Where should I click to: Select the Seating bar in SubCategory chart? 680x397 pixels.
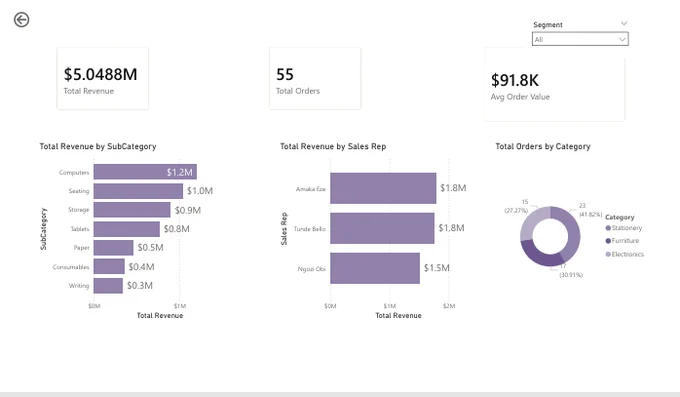(138, 191)
